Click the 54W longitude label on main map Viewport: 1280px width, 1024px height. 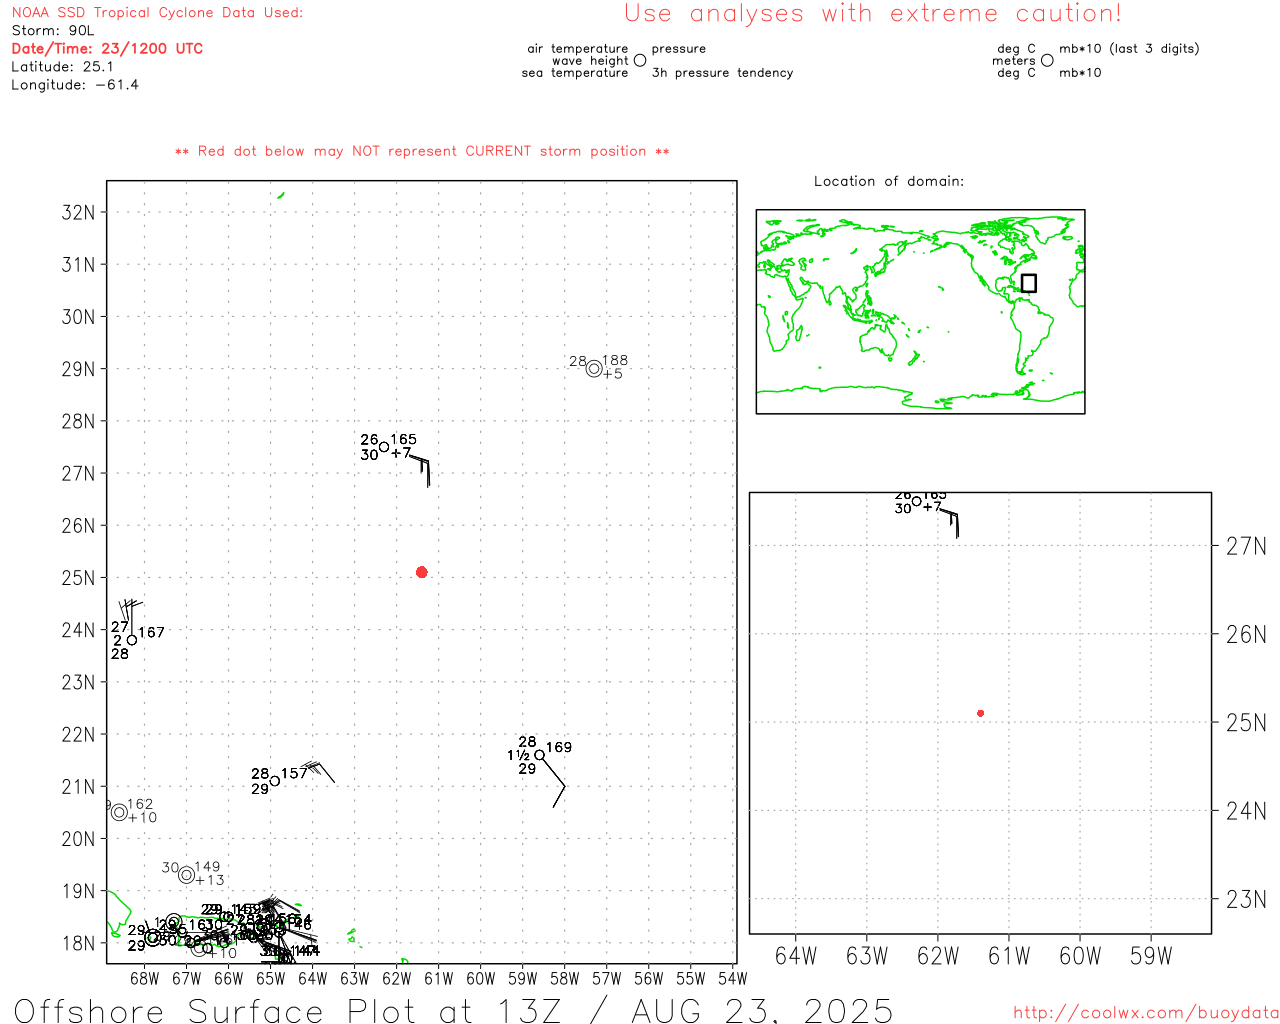point(733,978)
